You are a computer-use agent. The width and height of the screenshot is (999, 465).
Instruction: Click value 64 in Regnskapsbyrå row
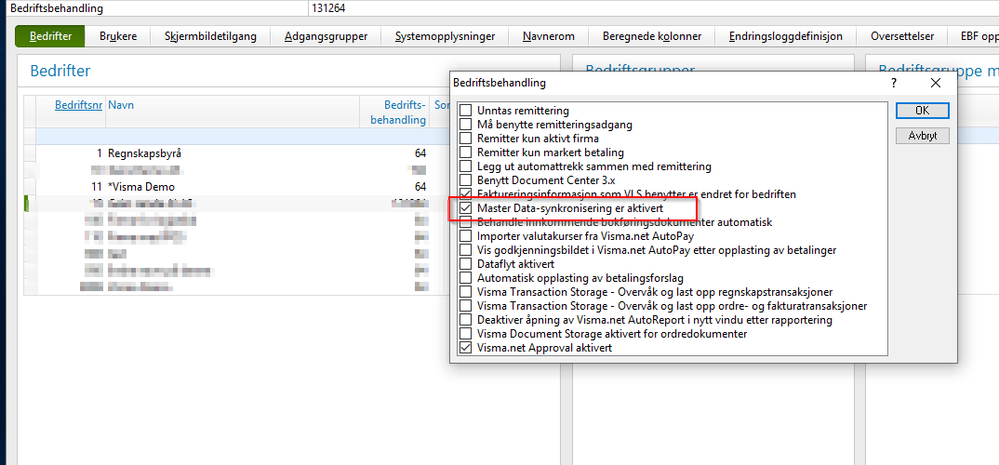pyautogui.click(x=420, y=154)
